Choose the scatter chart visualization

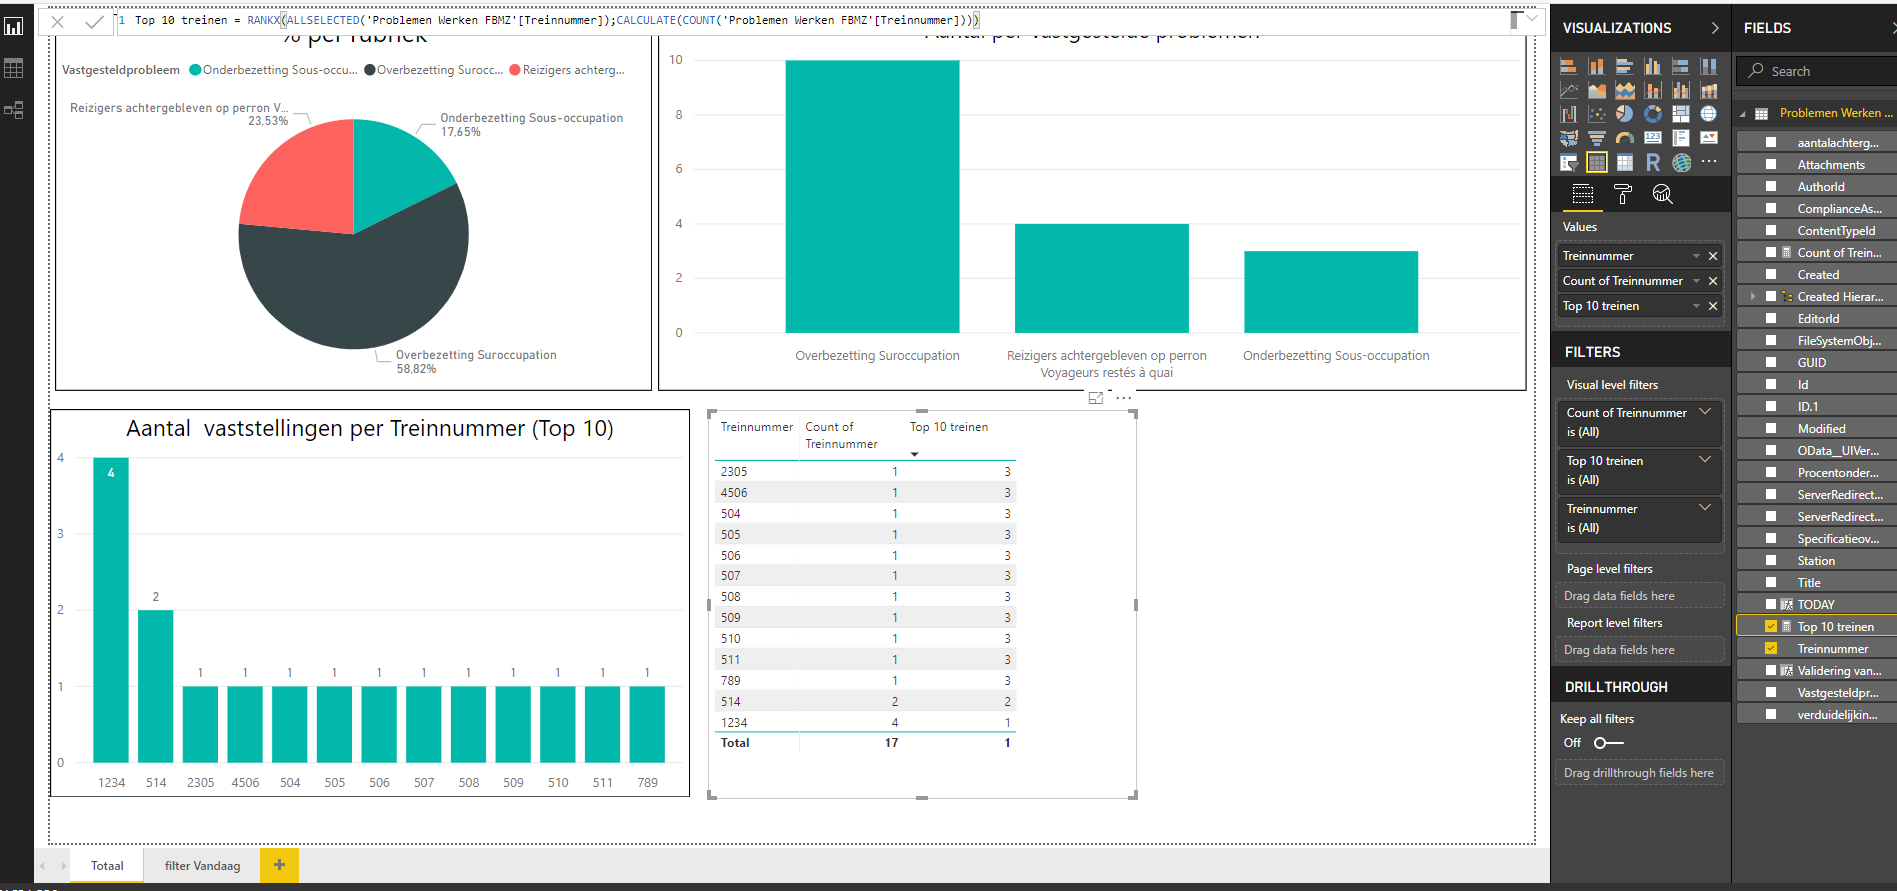click(1596, 115)
